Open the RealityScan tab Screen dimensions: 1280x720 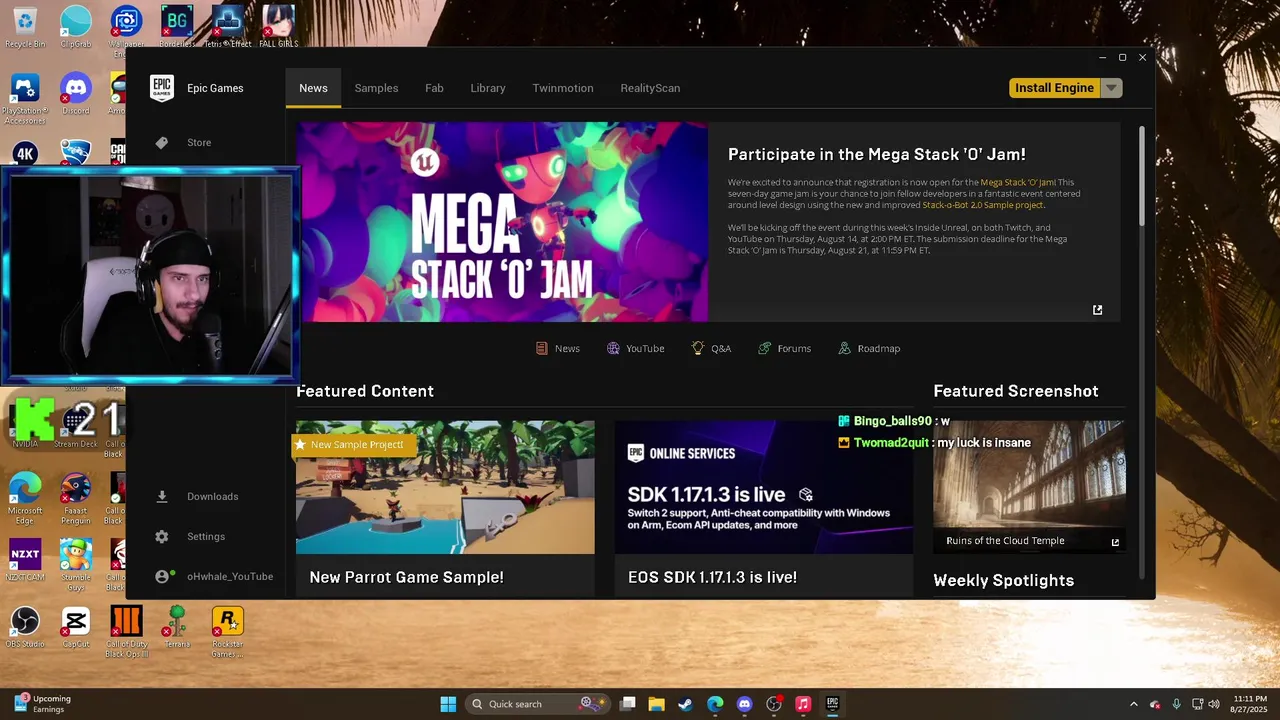coord(650,88)
